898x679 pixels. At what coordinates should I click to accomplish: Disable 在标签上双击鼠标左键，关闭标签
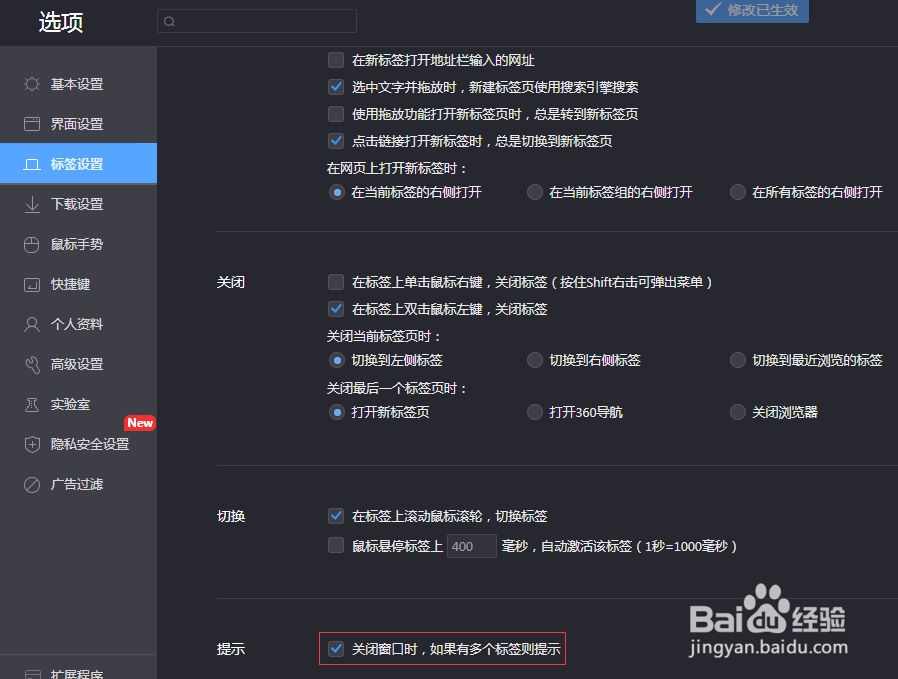point(336,309)
